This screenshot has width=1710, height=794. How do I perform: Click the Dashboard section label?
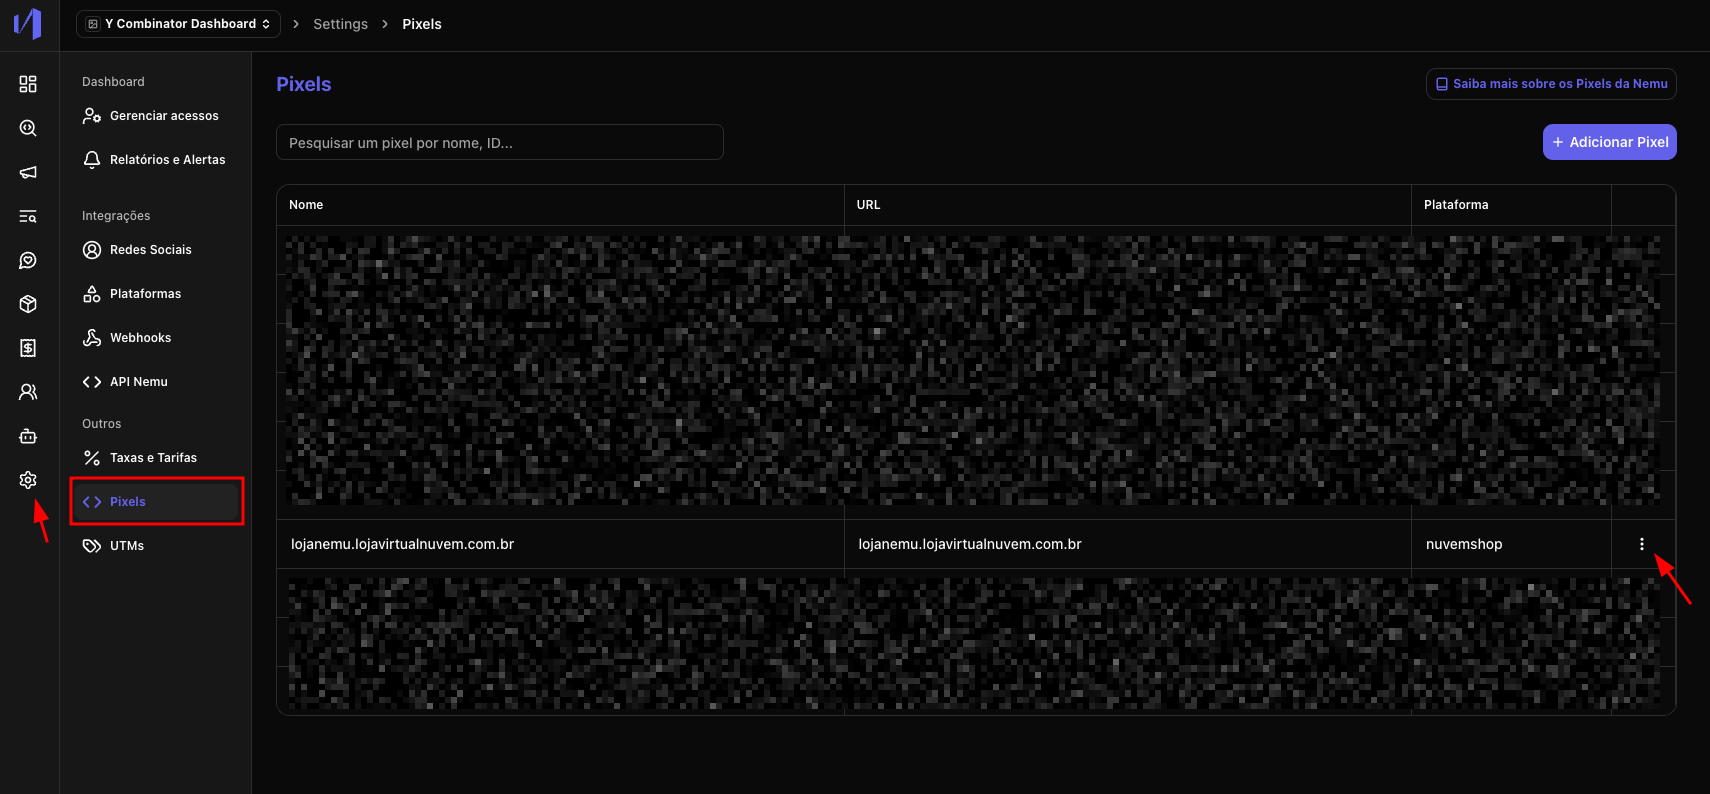(113, 82)
